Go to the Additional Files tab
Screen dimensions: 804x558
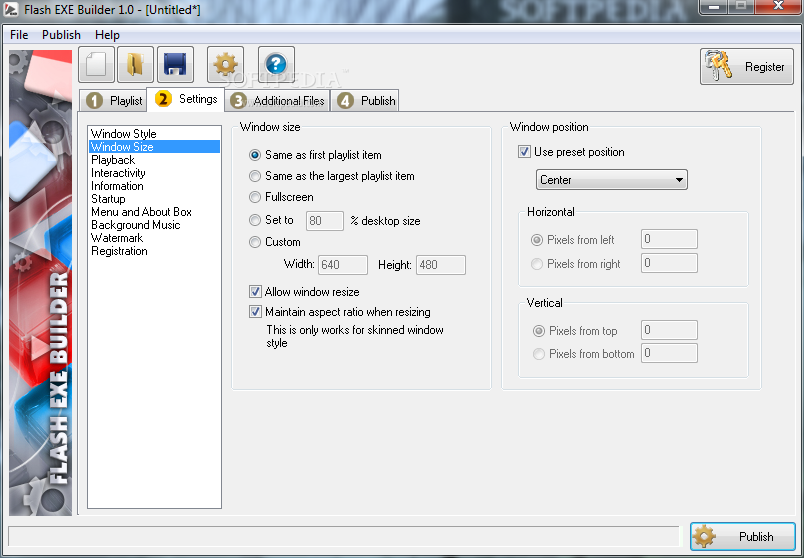[277, 101]
